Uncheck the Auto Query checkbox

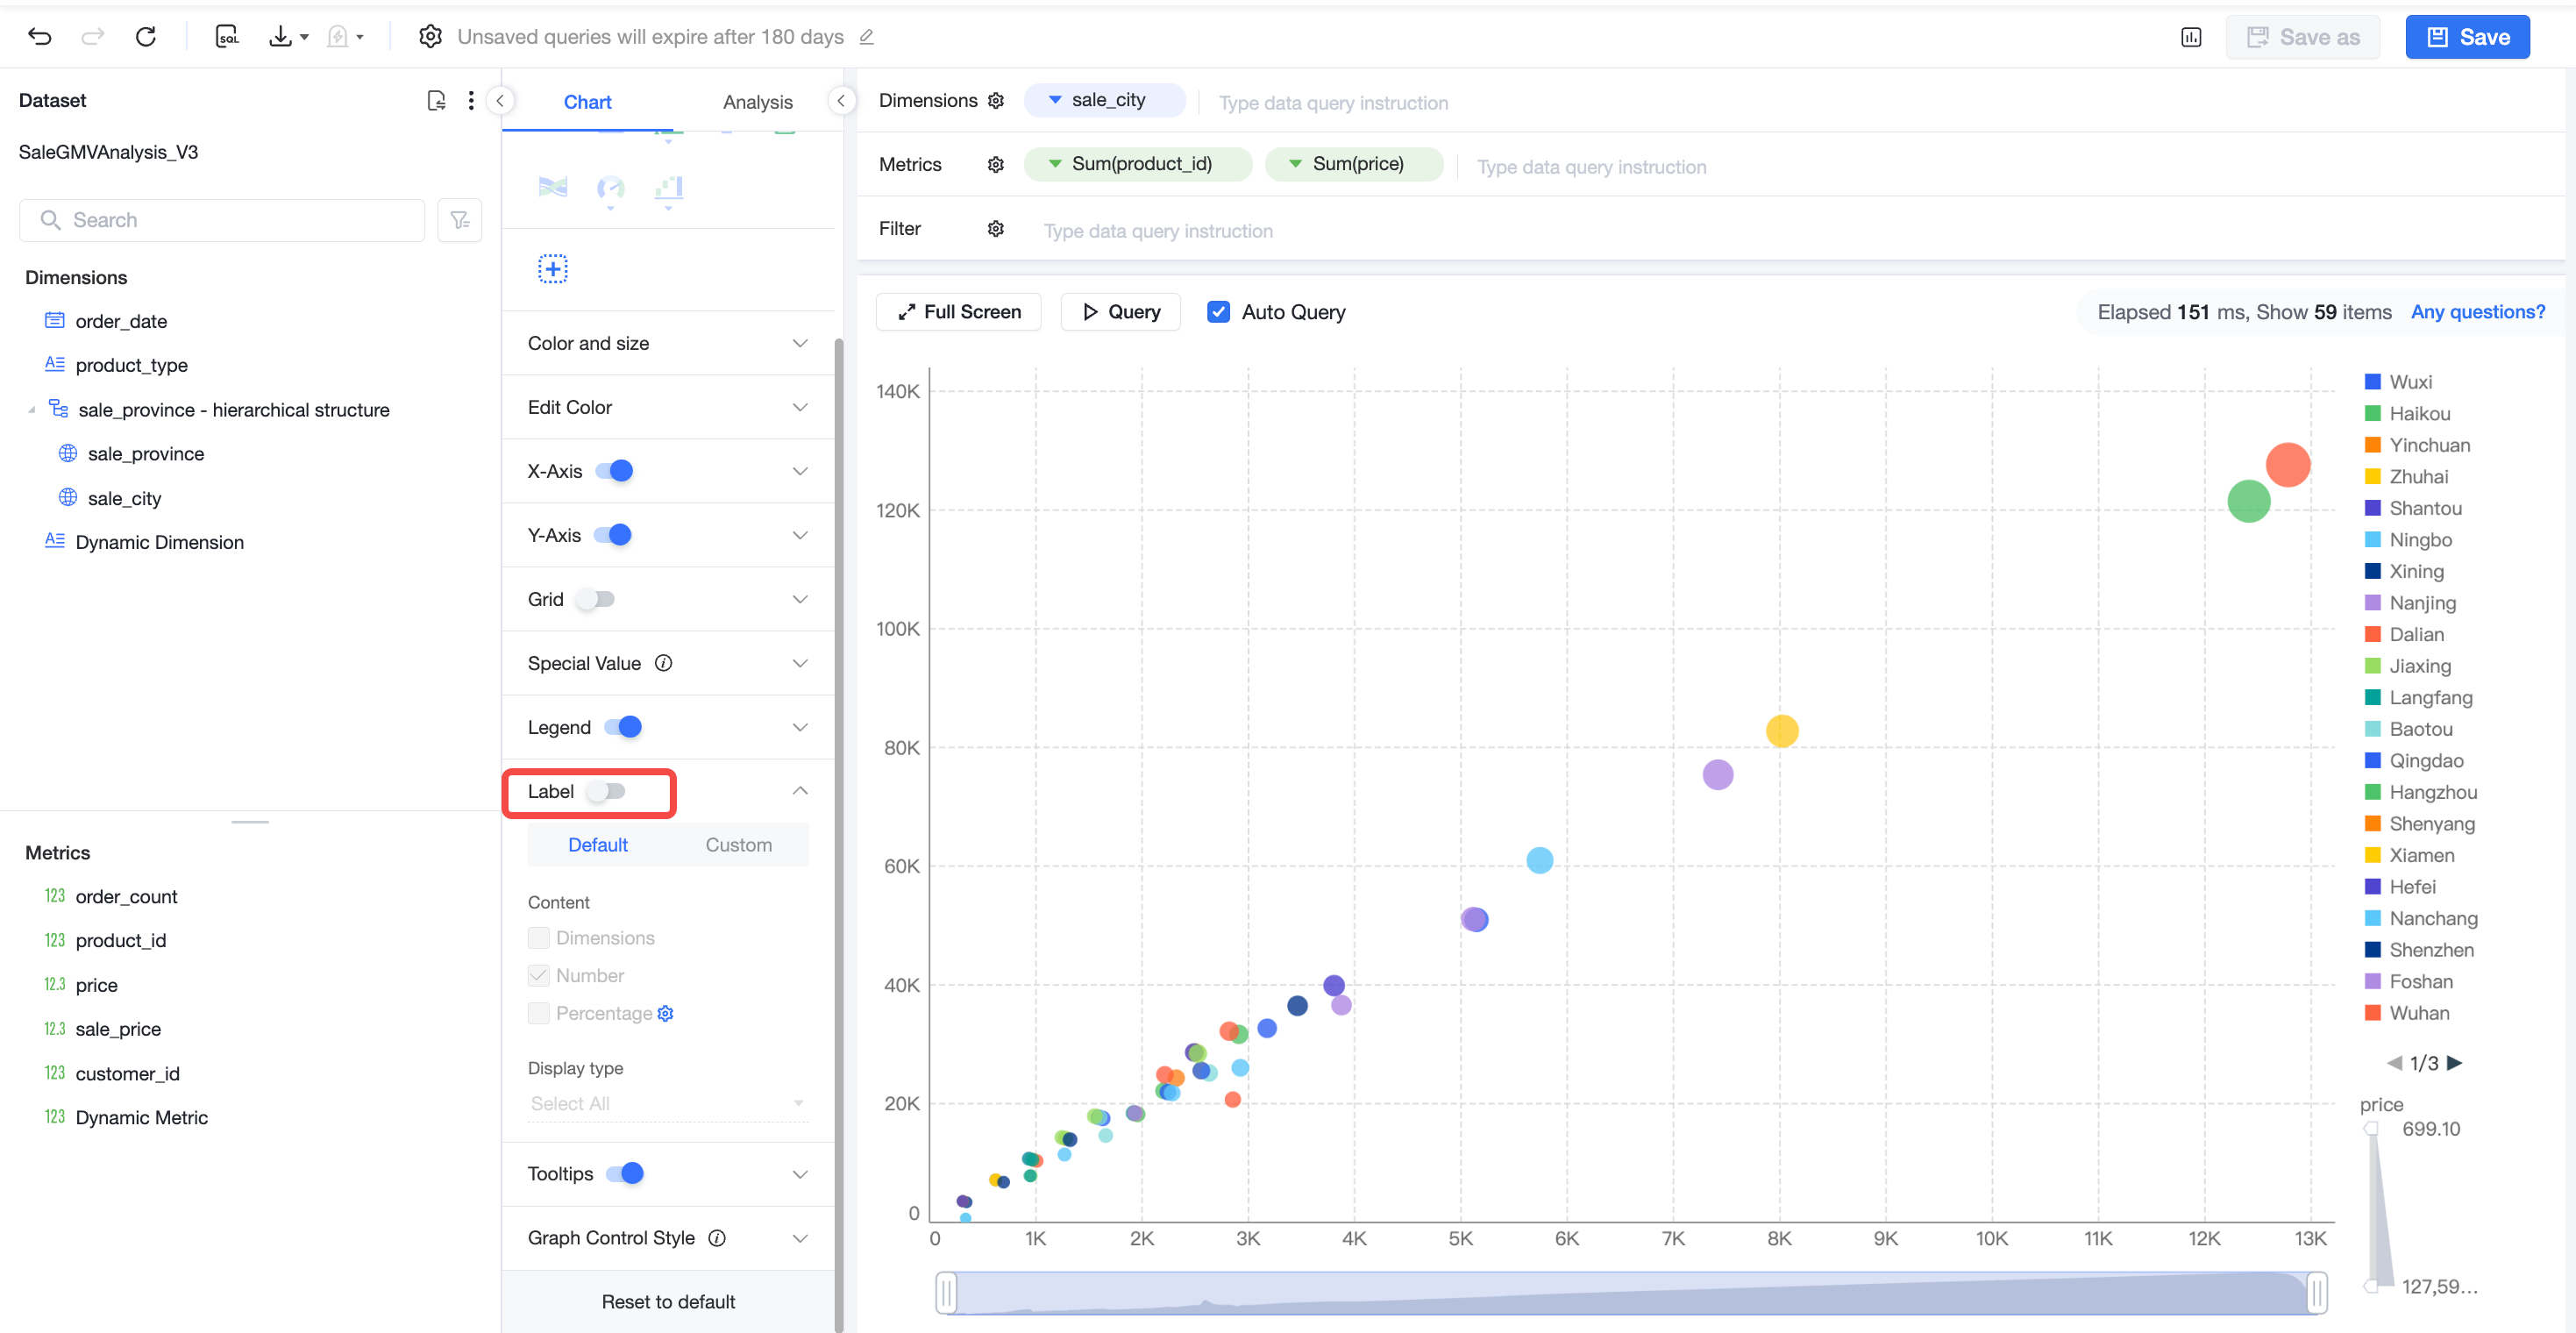[x=1218, y=312]
